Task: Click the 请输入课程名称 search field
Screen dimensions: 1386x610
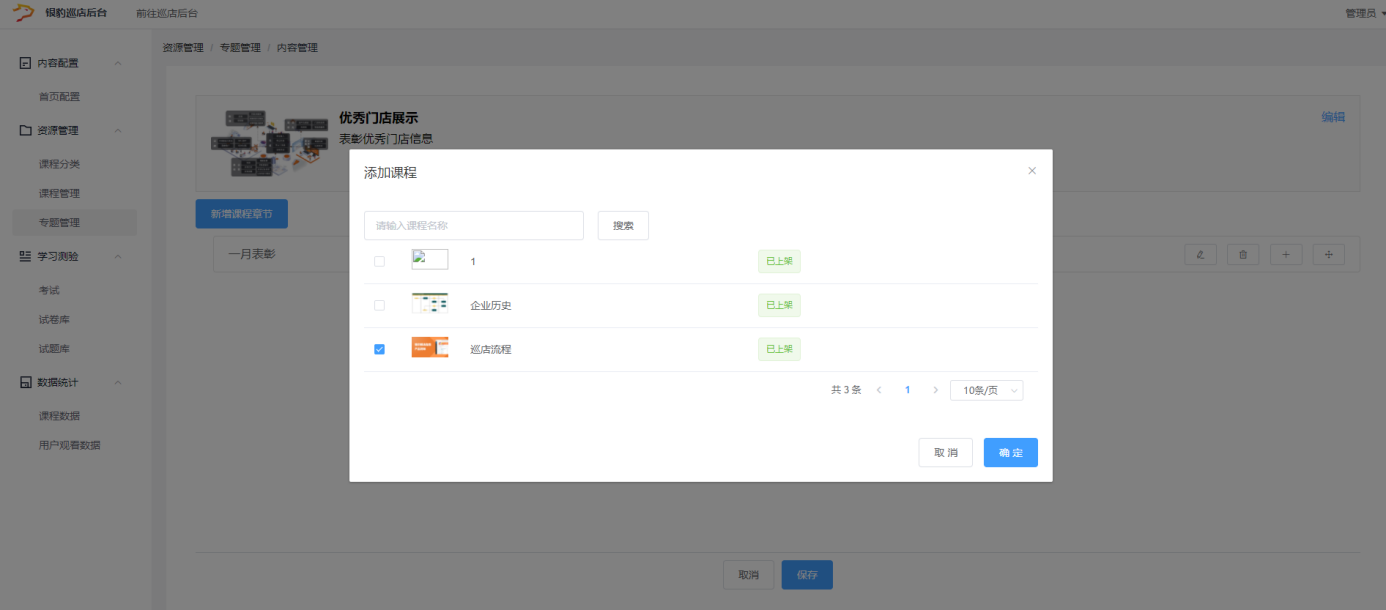Action: (473, 226)
